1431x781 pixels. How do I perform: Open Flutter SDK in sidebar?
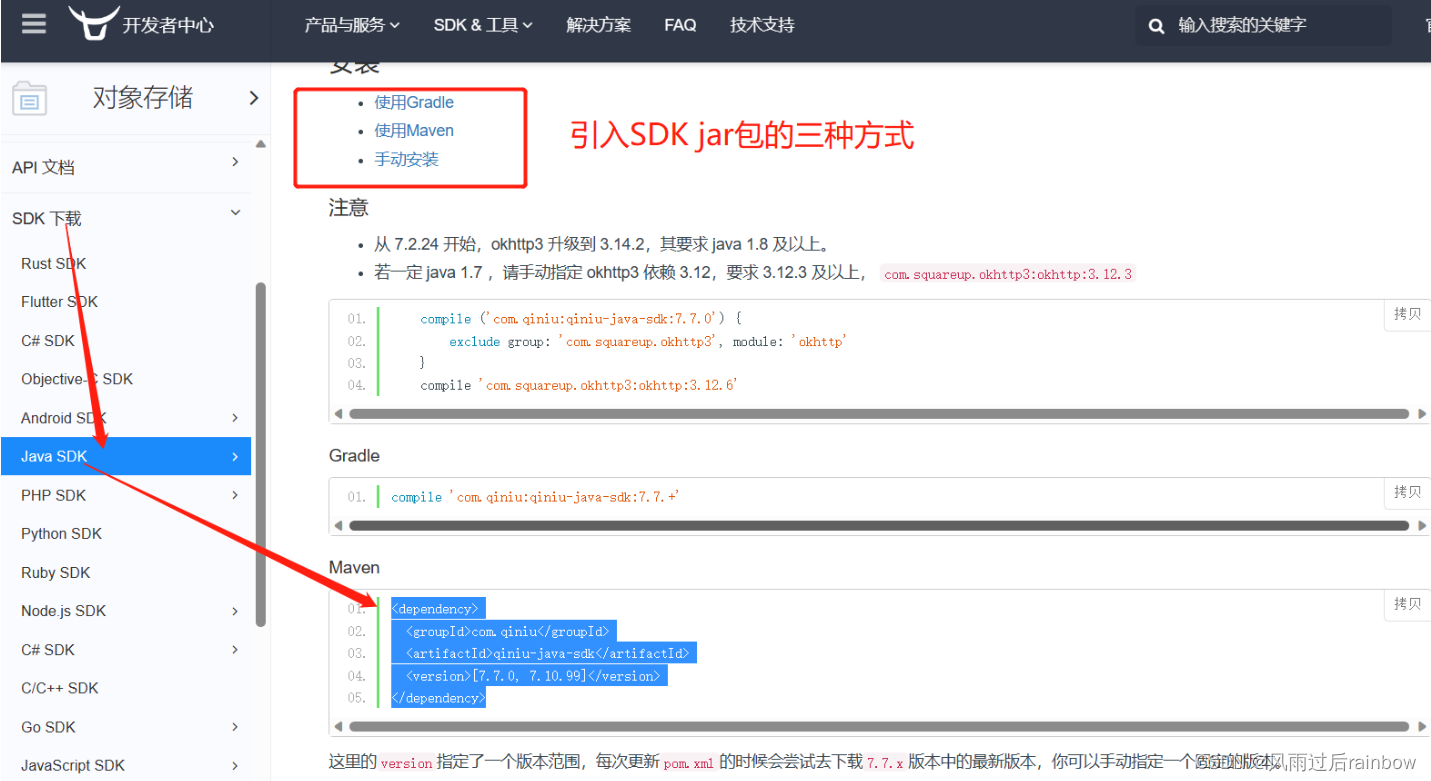coord(60,302)
